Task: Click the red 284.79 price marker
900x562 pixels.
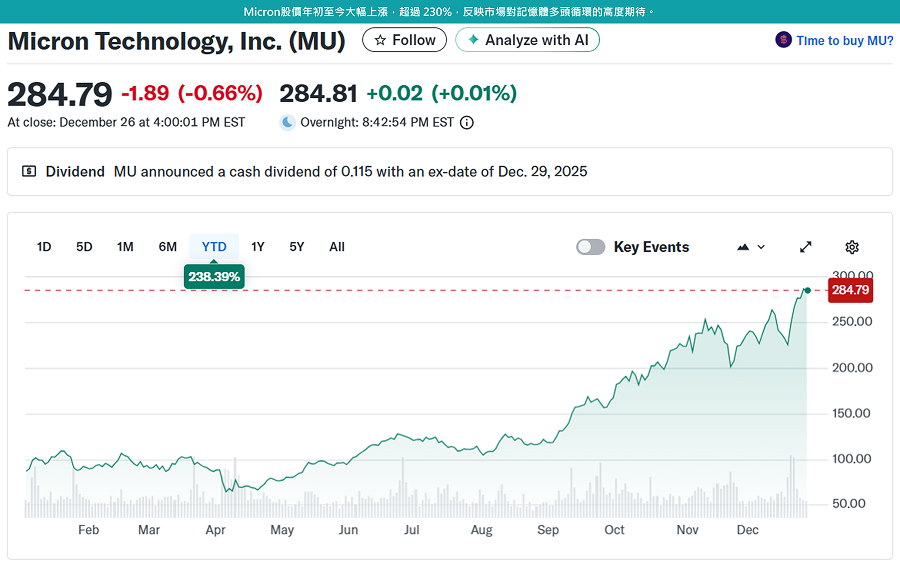Action: (x=850, y=291)
